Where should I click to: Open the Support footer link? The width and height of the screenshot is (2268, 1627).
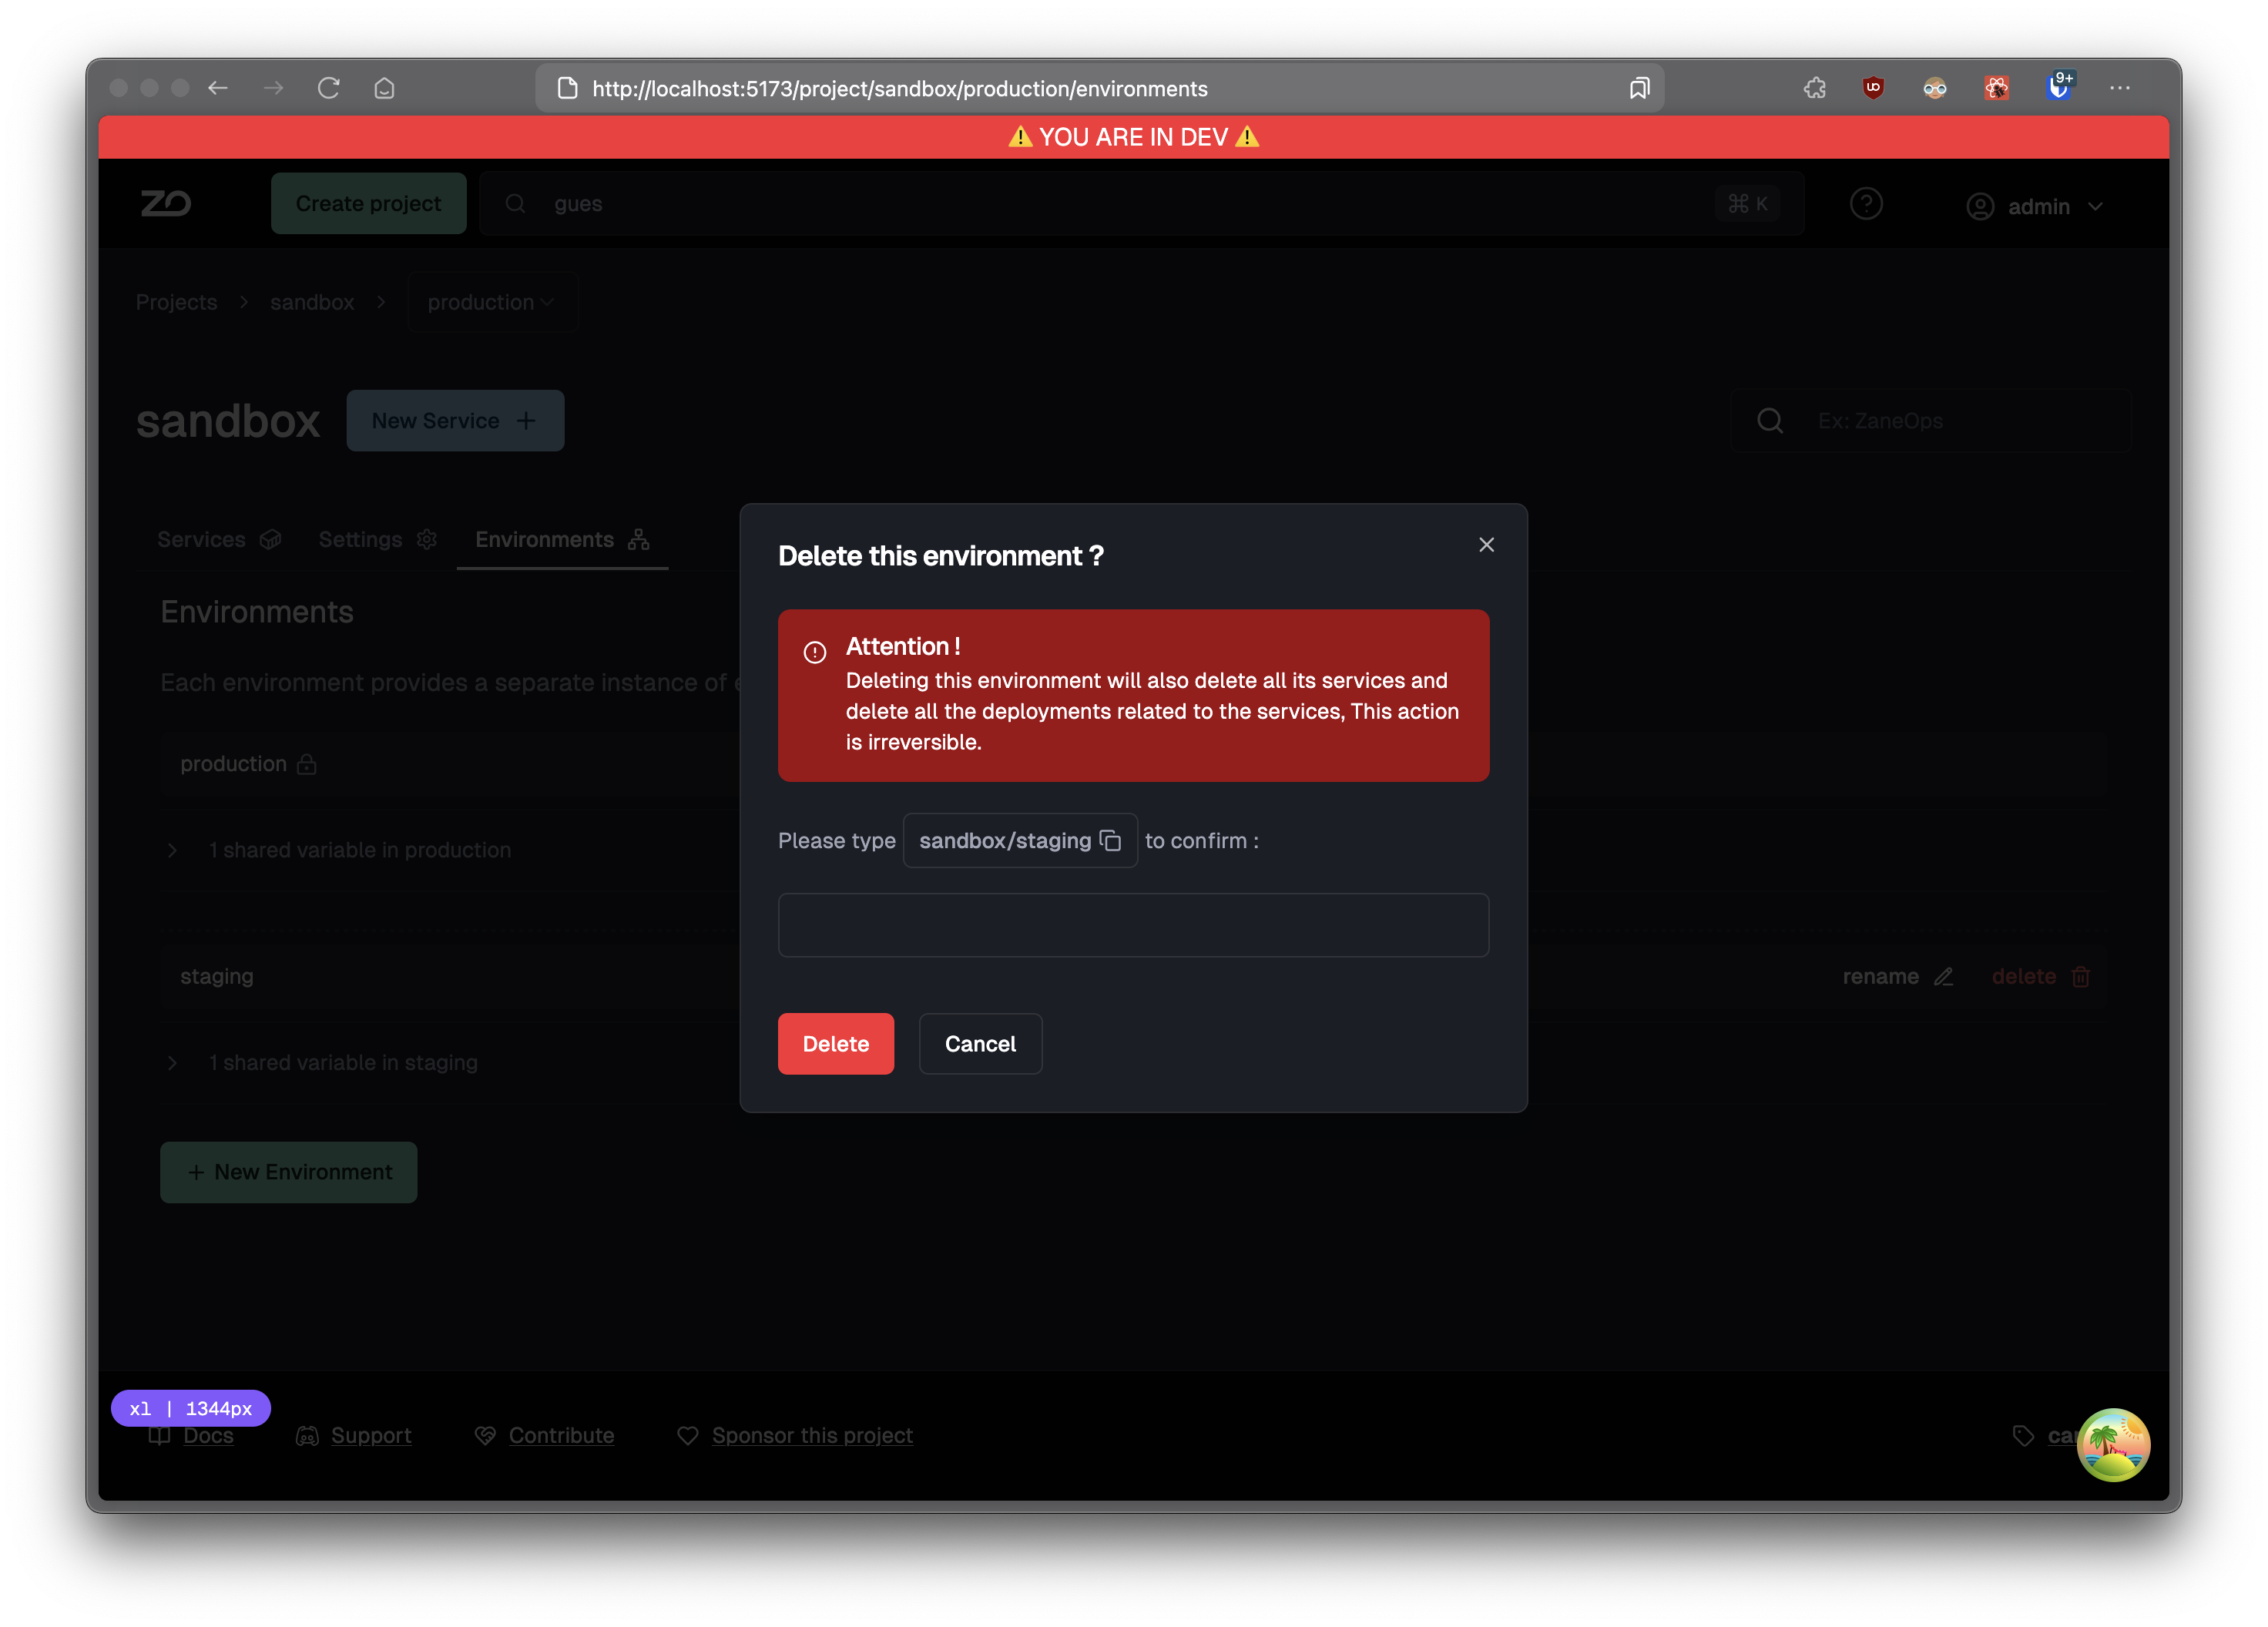370,1435
